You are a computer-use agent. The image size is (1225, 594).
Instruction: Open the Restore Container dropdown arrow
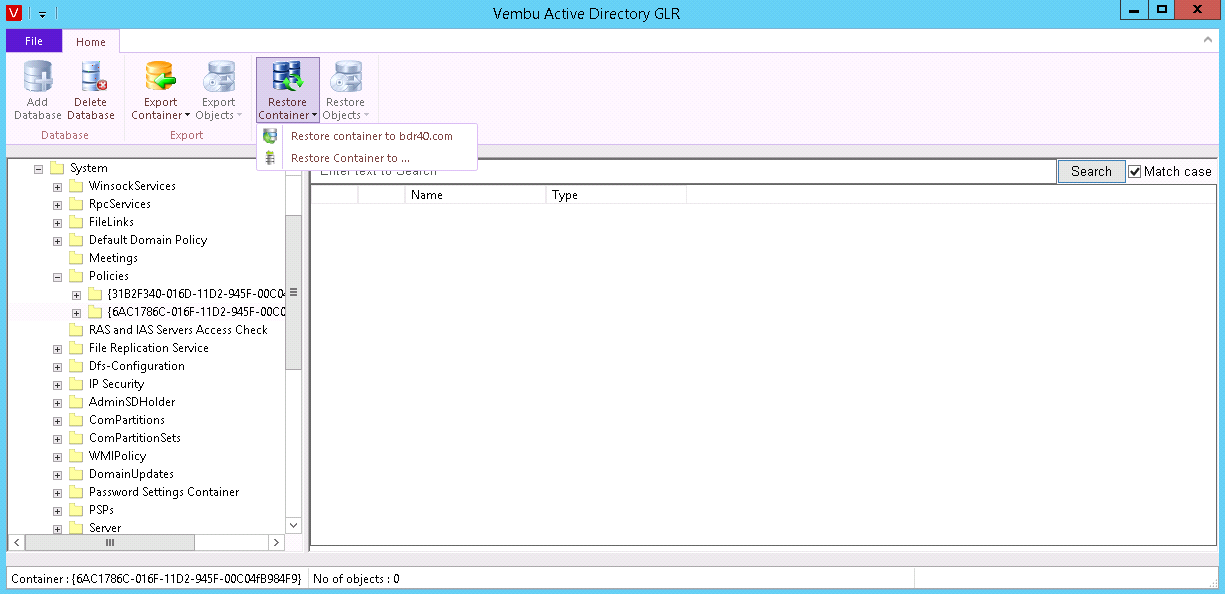coord(314,116)
